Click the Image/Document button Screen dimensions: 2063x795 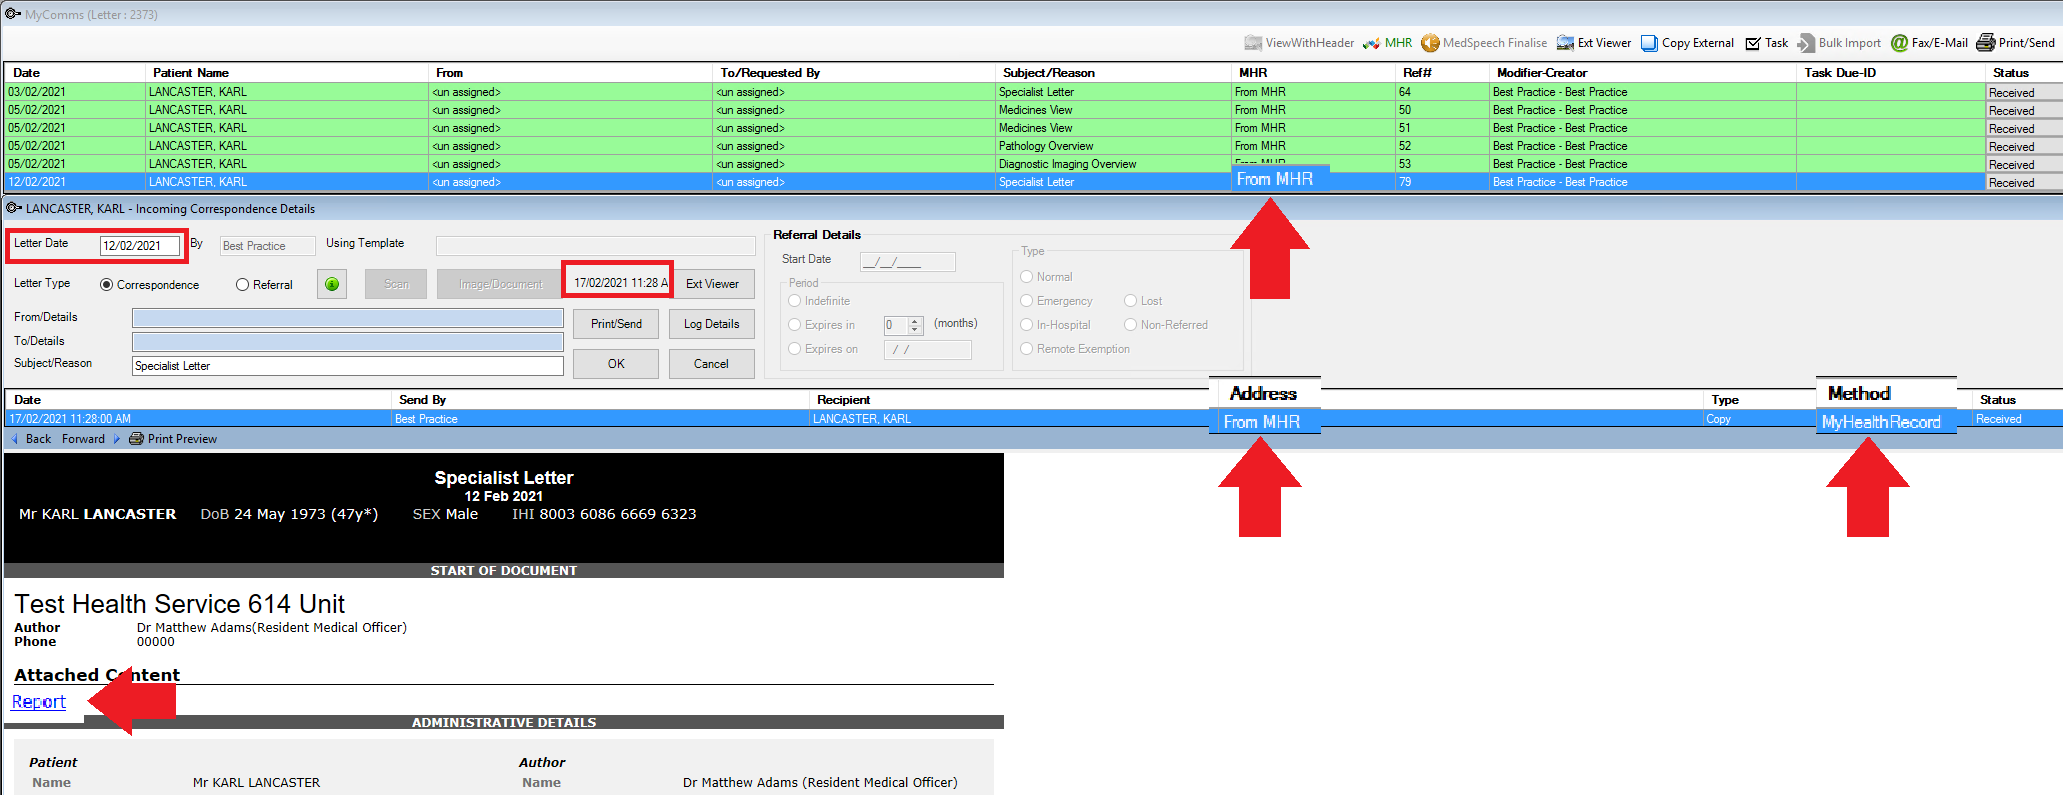pyautogui.click(x=500, y=284)
